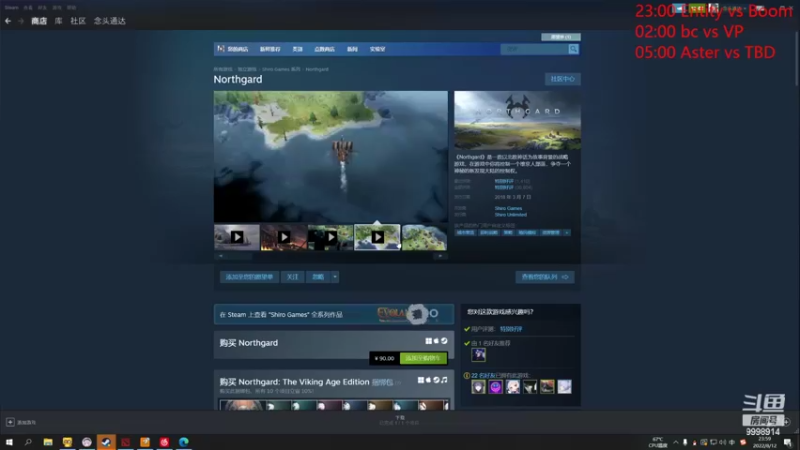800x450 pixels.
Task: Go forward with the Steam forward arrow
Action: 21,21
